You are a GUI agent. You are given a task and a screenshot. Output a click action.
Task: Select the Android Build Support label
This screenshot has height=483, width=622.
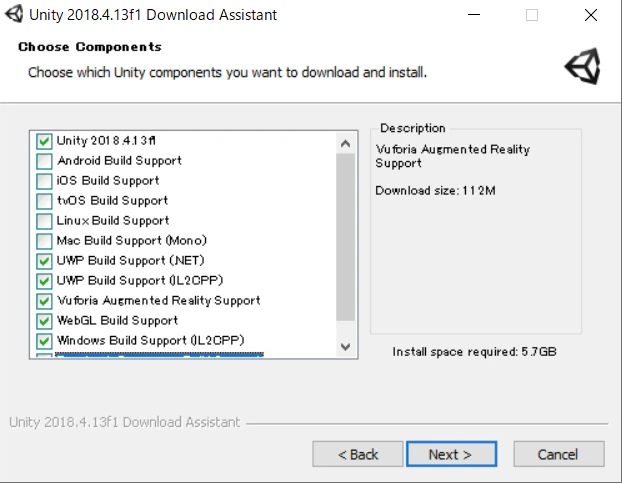tap(119, 161)
